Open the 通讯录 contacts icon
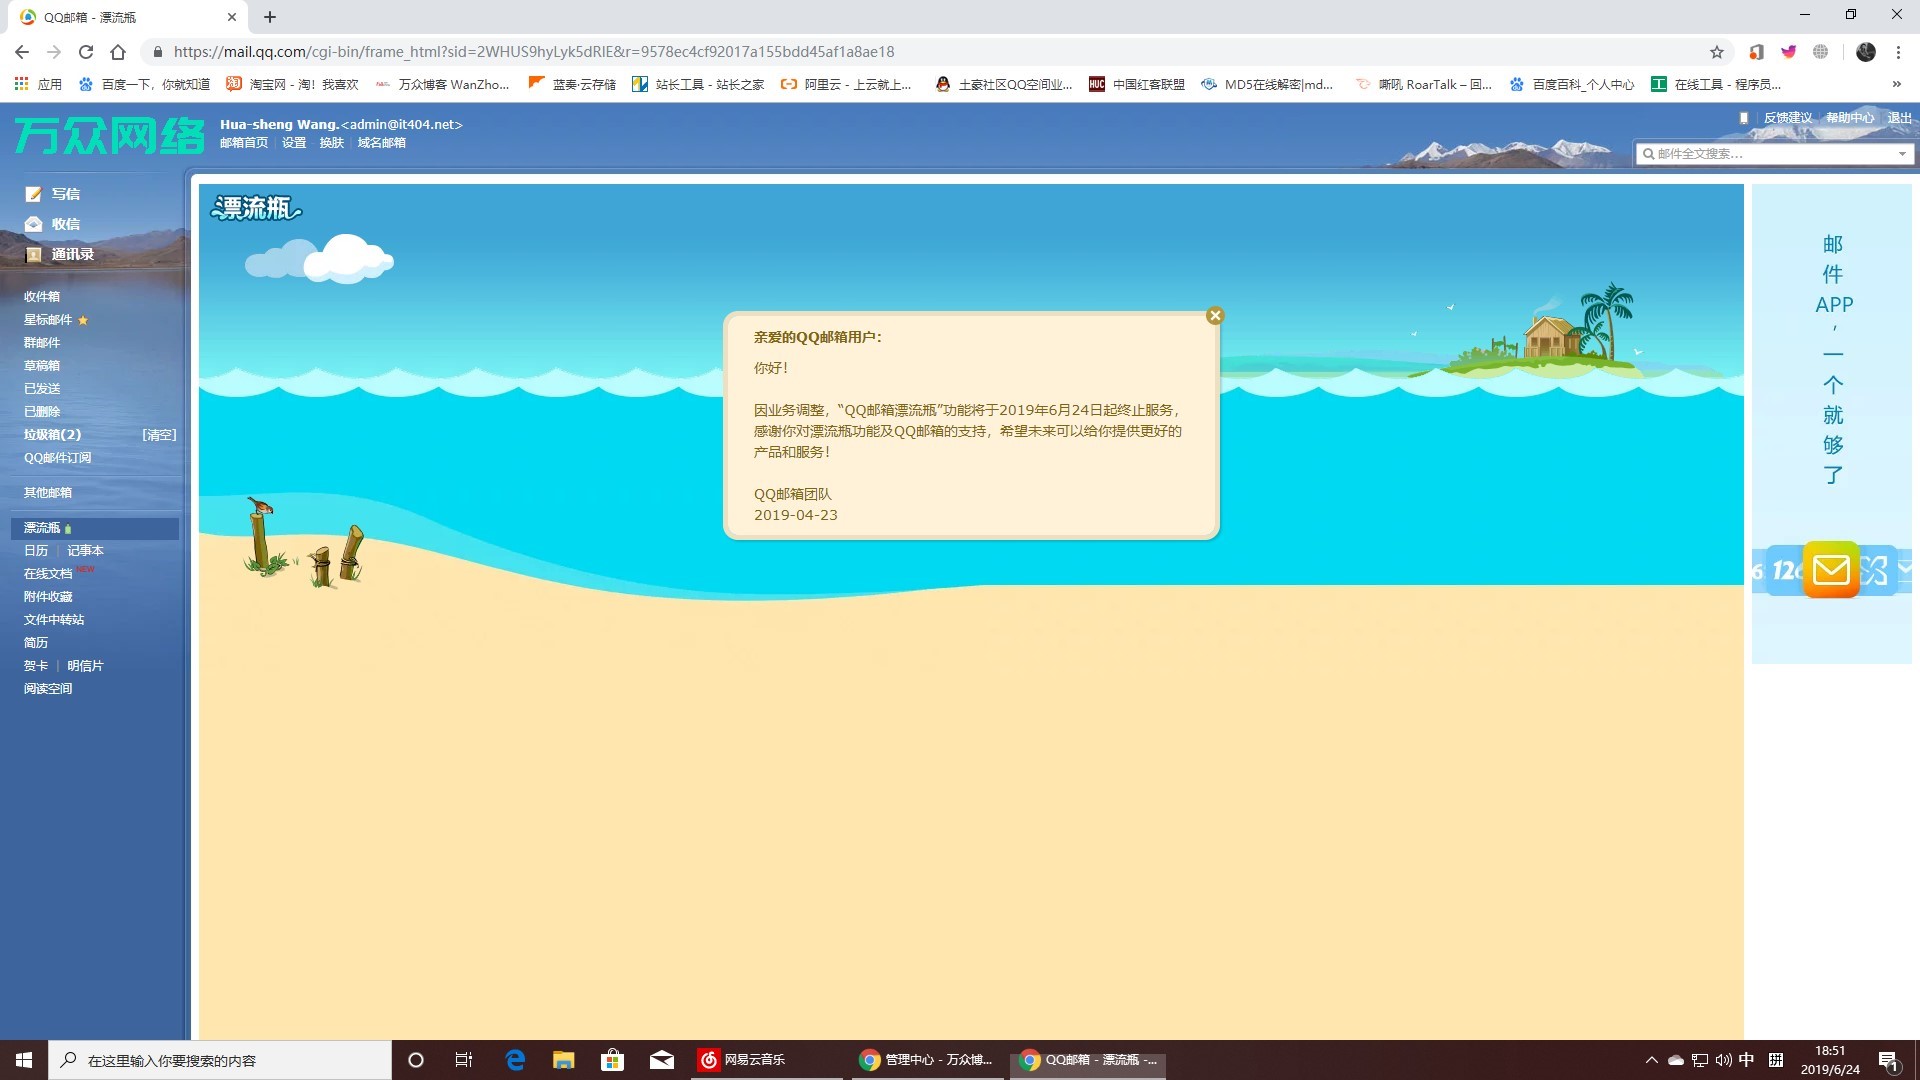This screenshot has width=1920, height=1080. click(34, 254)
